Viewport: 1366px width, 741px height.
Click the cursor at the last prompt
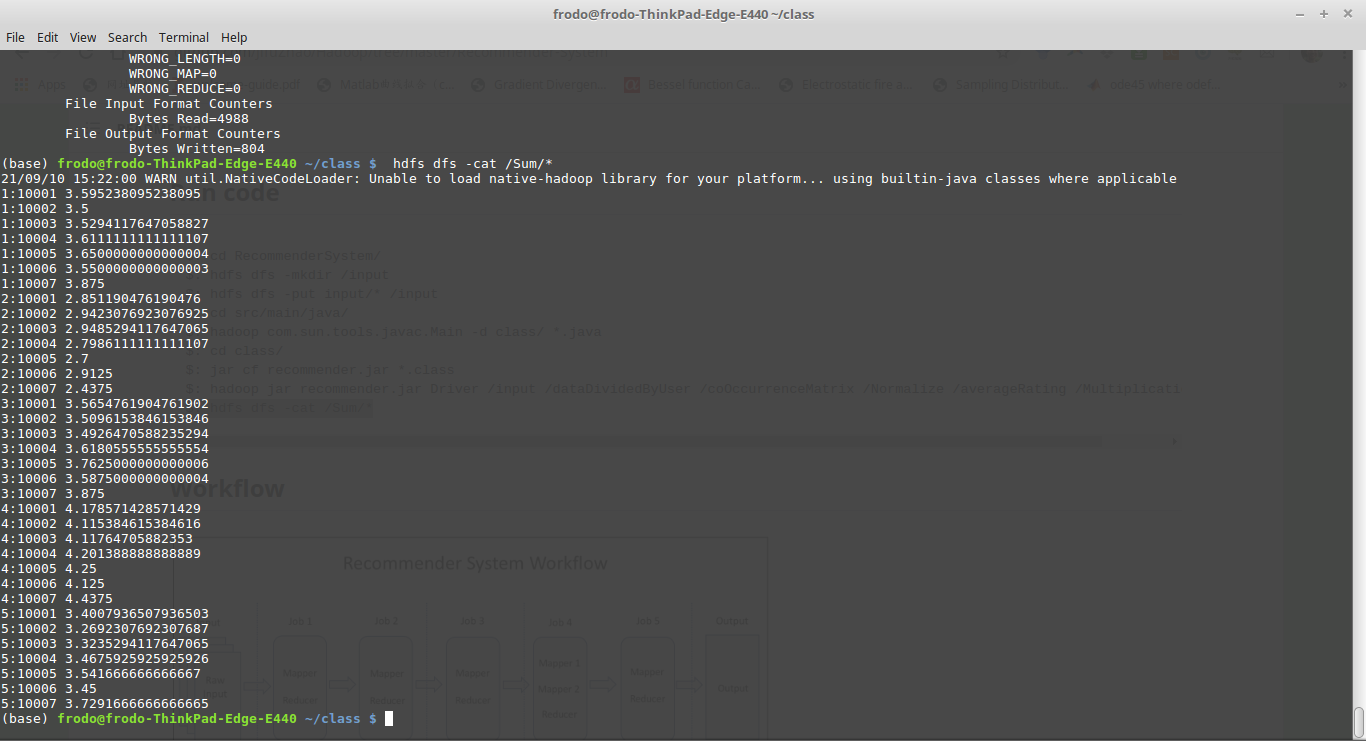[x=389, y=719]
